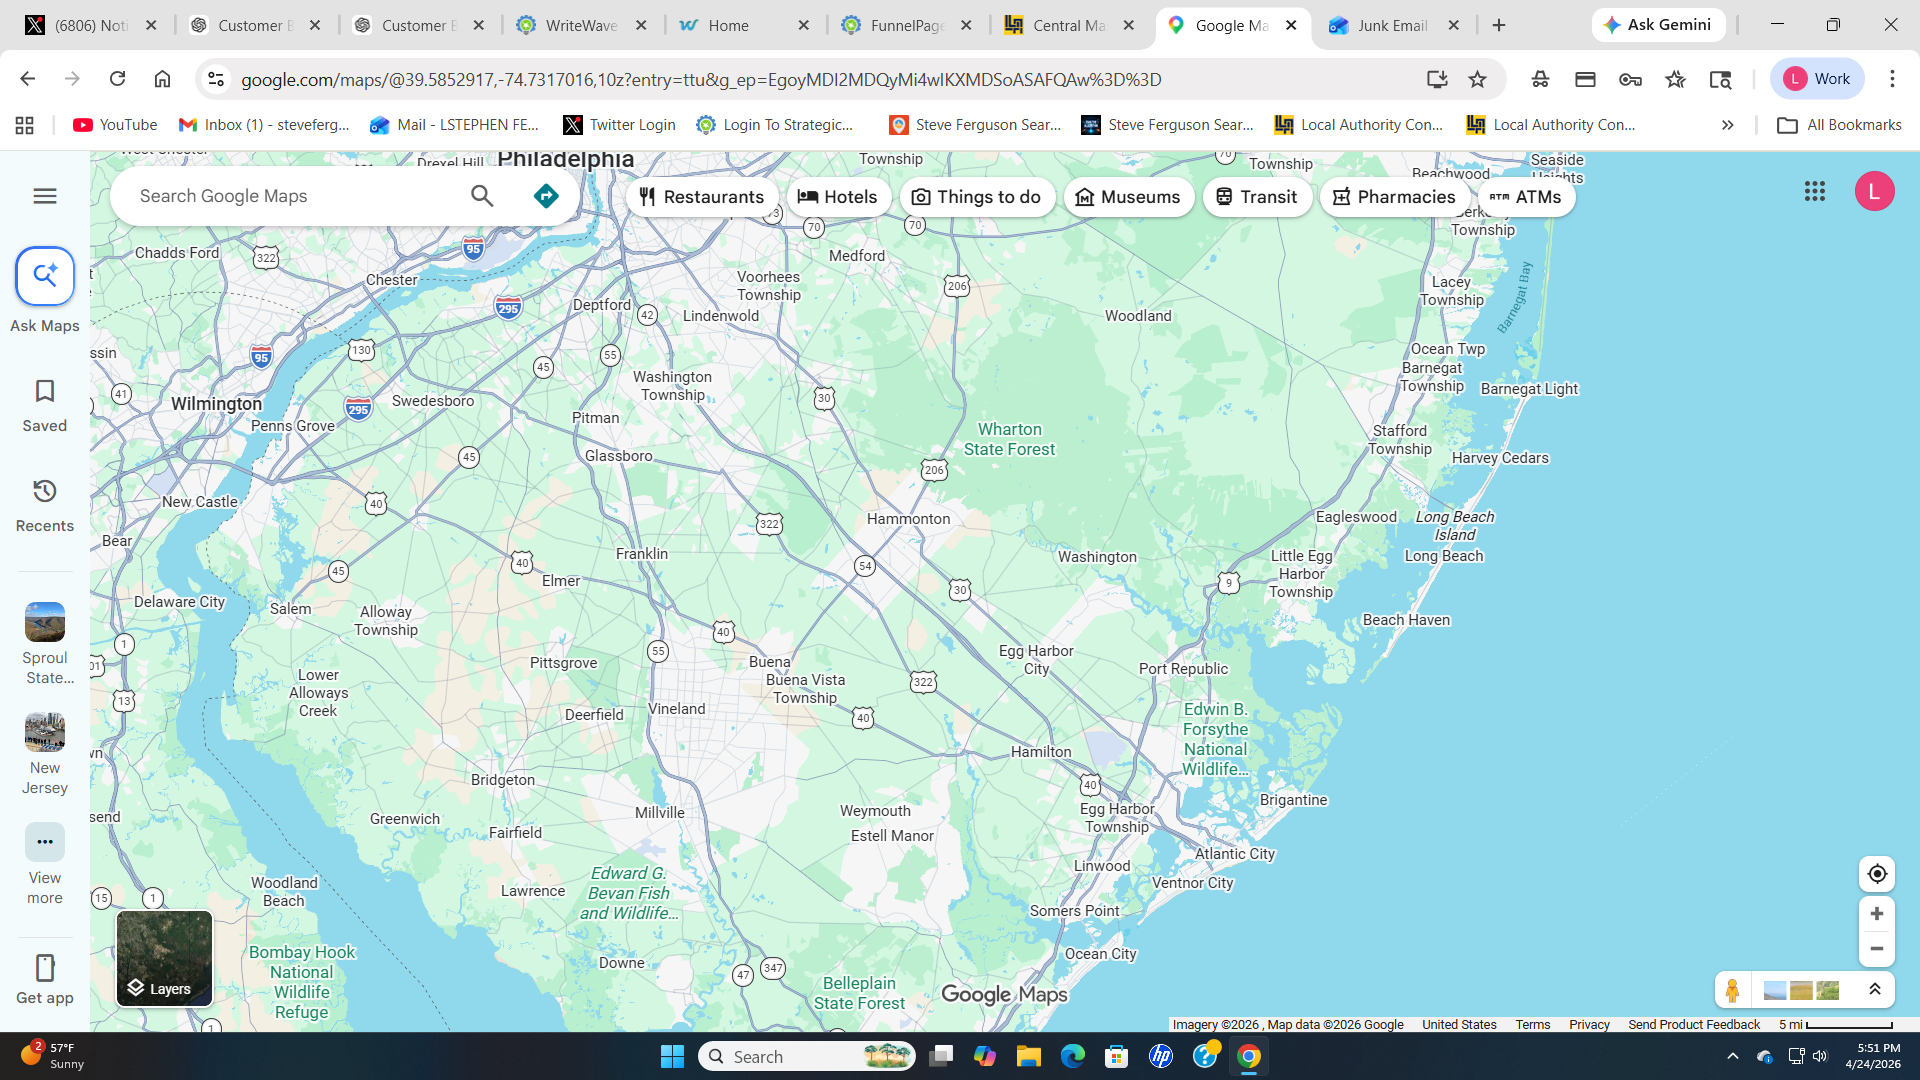Open the Google apps grid
The width and height of the screenshot is (1920, 1080).
pos(1815,191)
